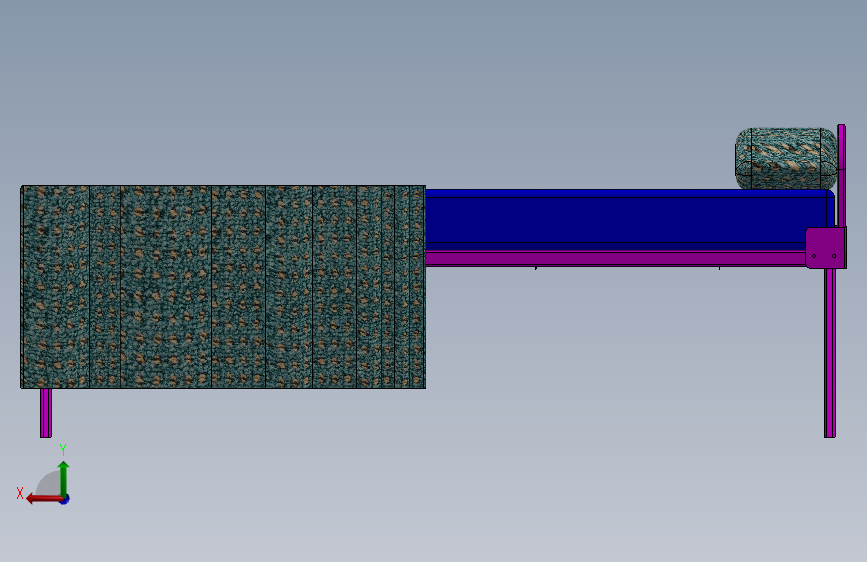Viewport: 867px width, 562px height.
Task: Select the blue mattress body
Action: [x=629, y=220]
